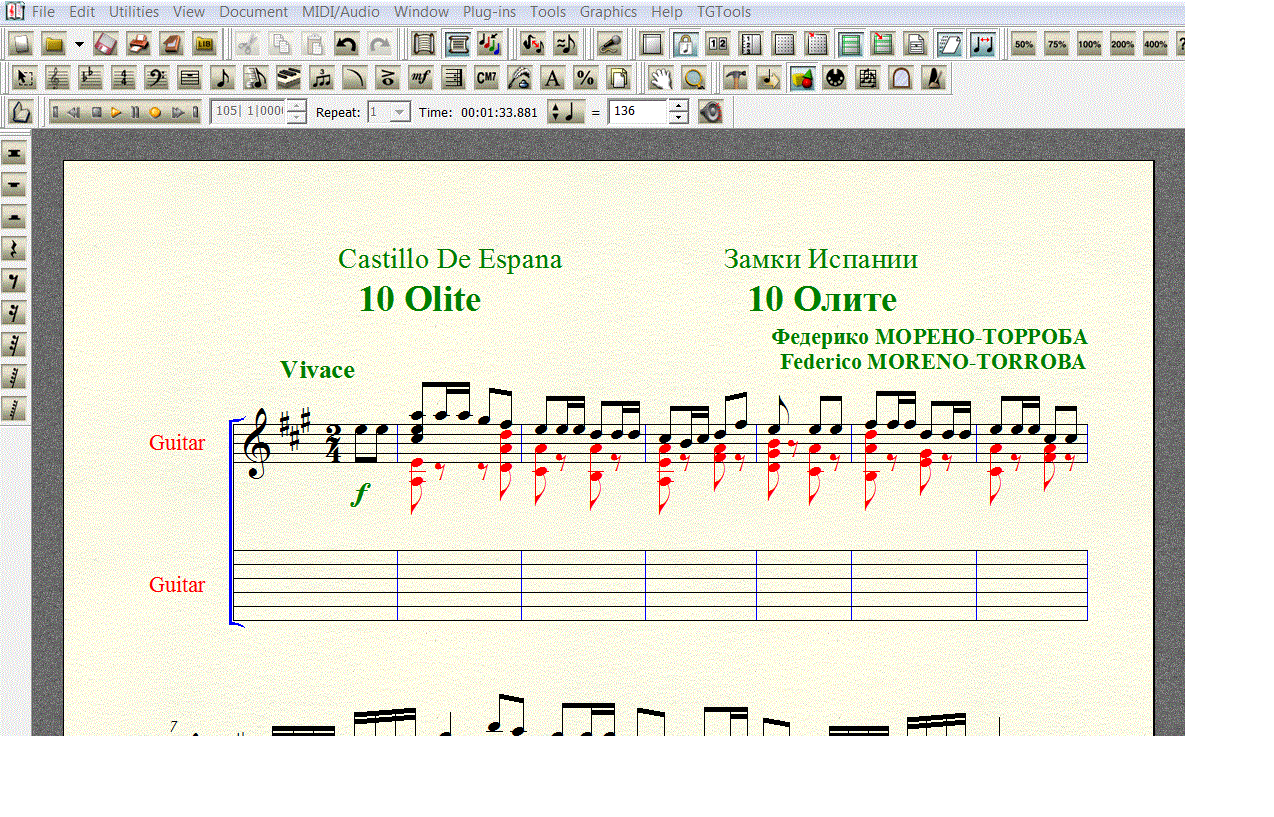This screenshot has height=817, width=1274.
Task: Click the Save floppy disk icon
Action: click(x=106, y=44)
